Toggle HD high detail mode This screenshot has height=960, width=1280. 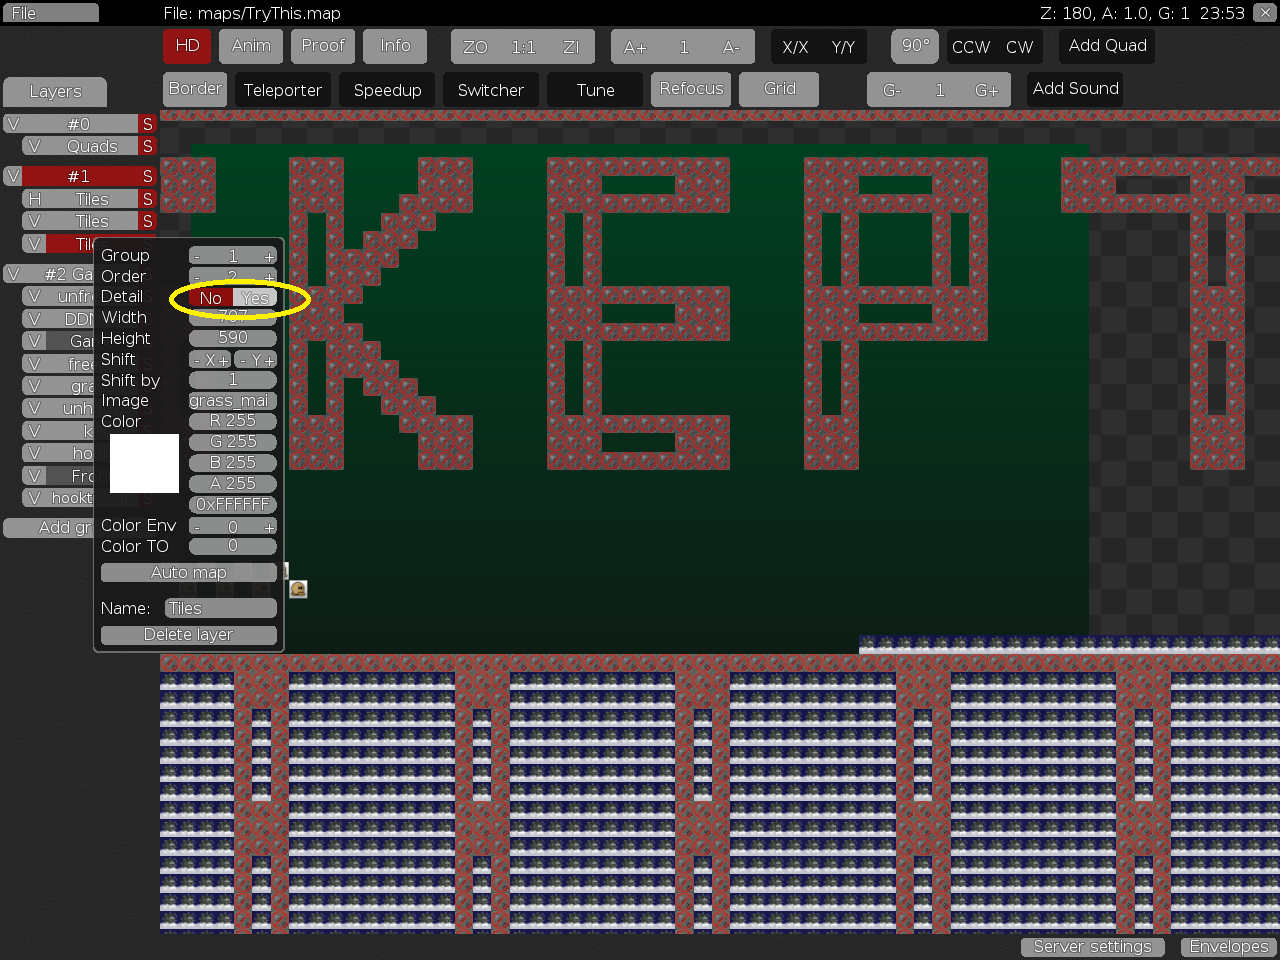pyautogui.click(x=187, y=46)
